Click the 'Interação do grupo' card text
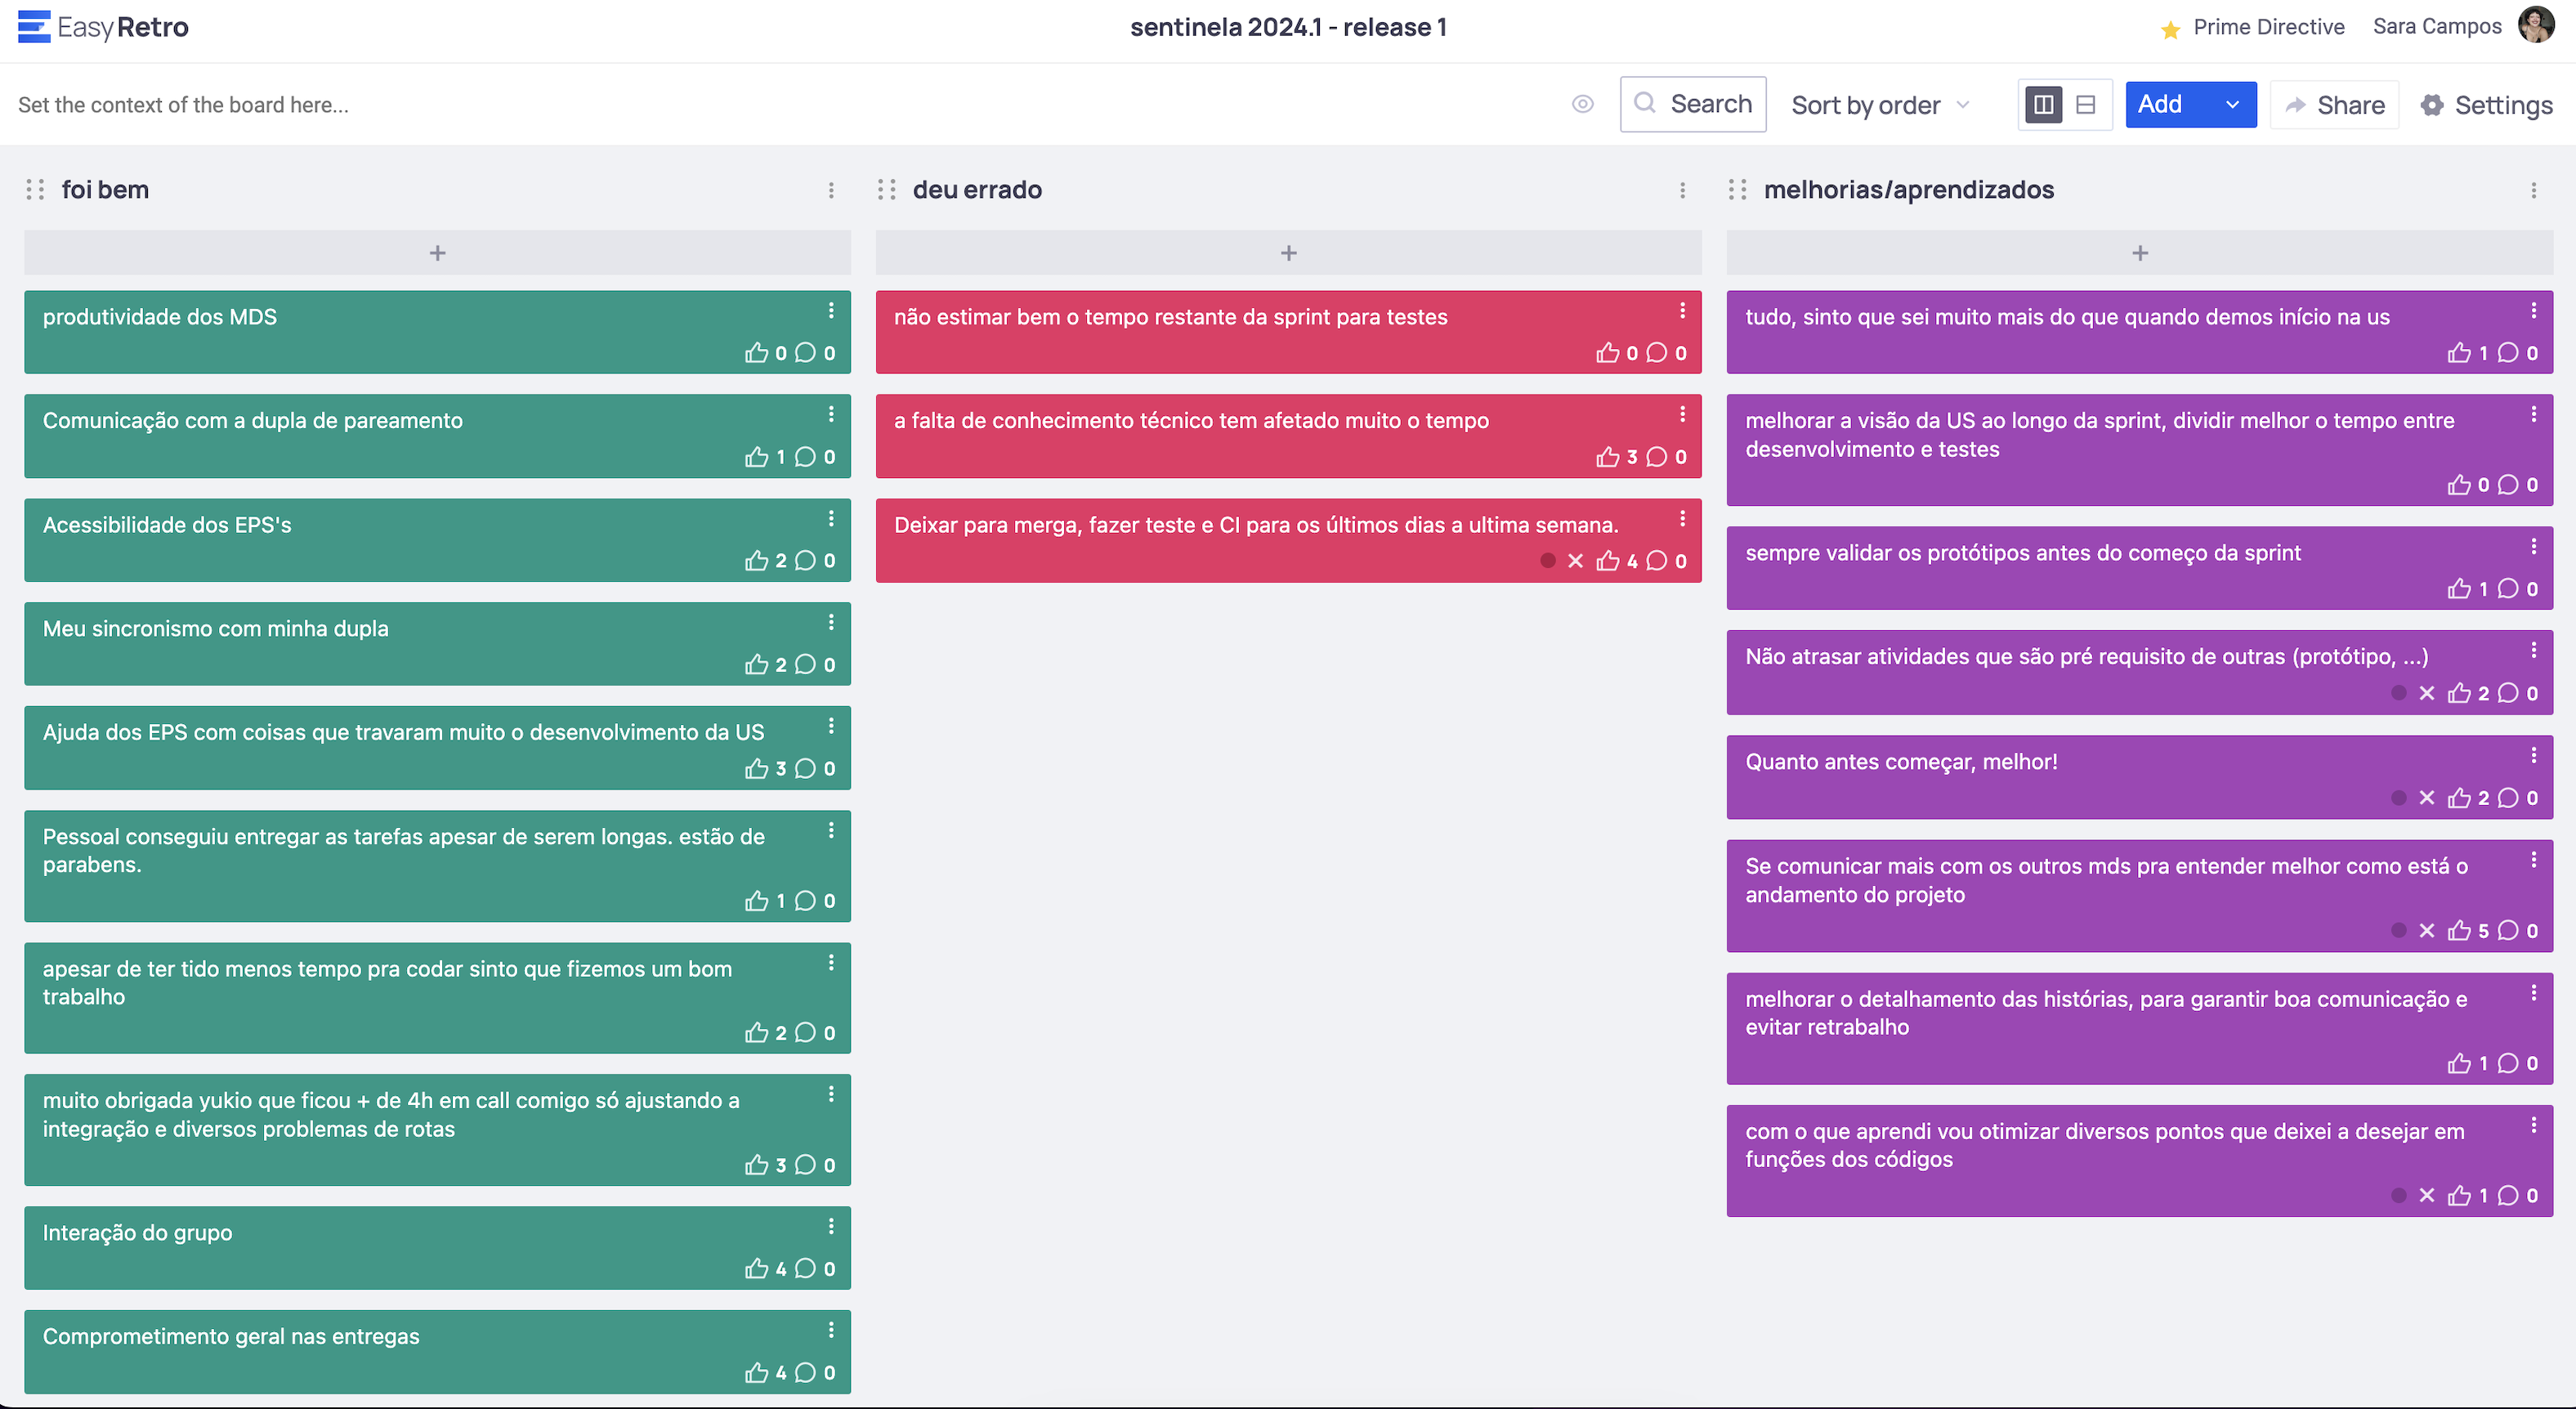The width and height of the screenshot is (2576, 1409). point(137,1233)
